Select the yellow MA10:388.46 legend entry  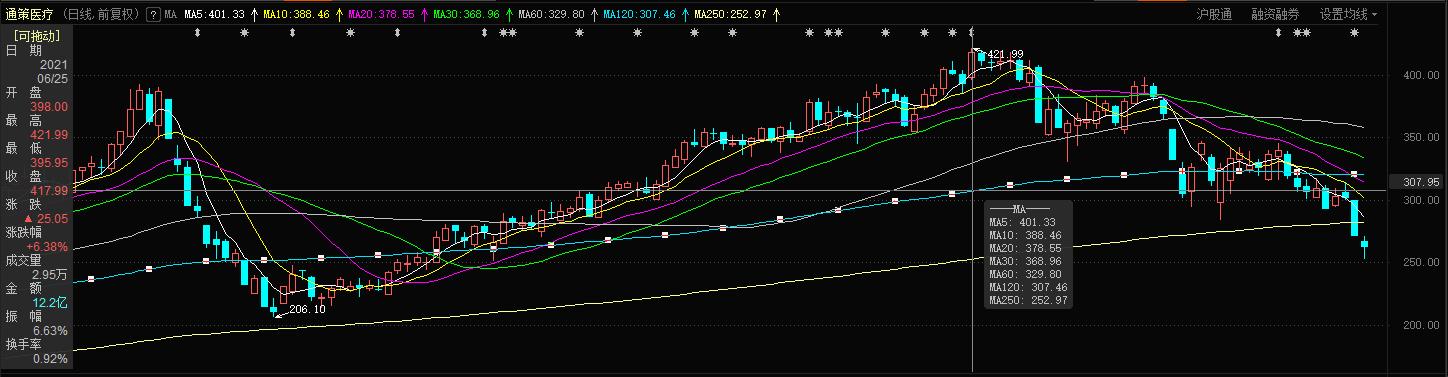tap(297, 15)
